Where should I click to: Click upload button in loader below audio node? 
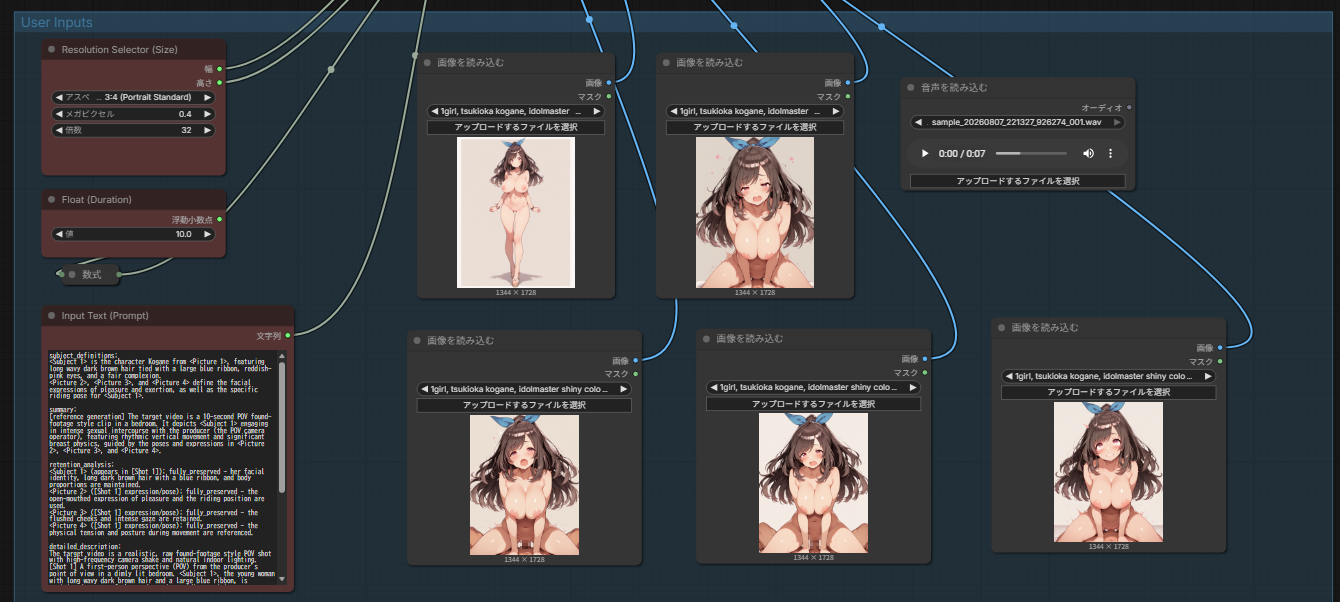(1109, 392)
